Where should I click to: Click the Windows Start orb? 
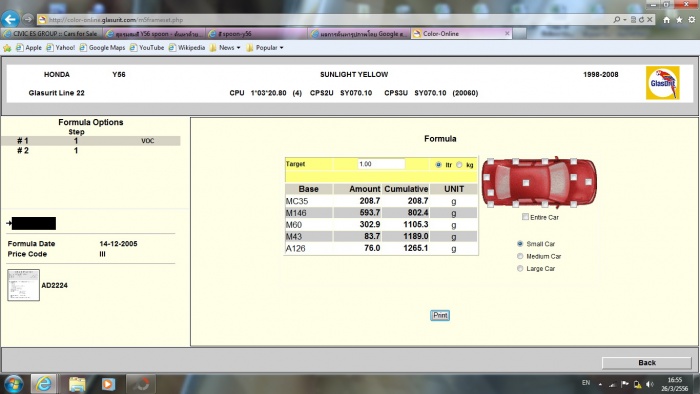[x=12, y=384]
